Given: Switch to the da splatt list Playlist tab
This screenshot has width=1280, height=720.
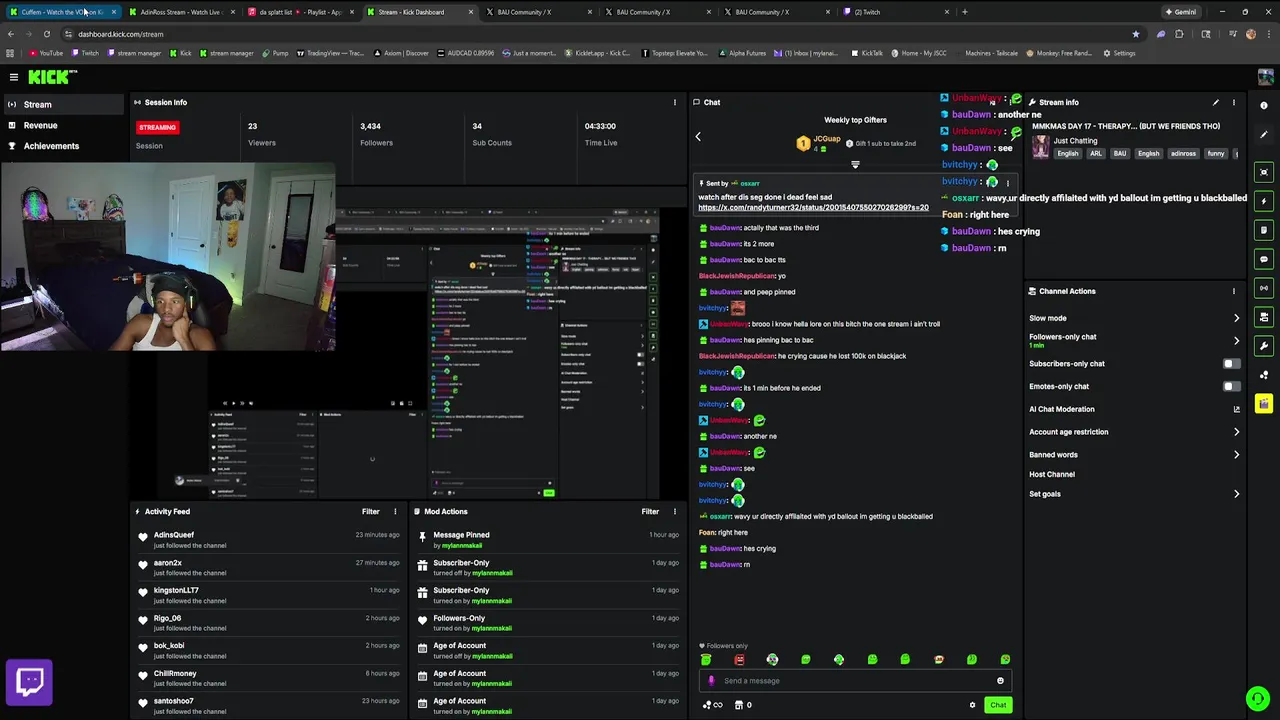Looking at the screenshot, I should [x=300, y=12].
